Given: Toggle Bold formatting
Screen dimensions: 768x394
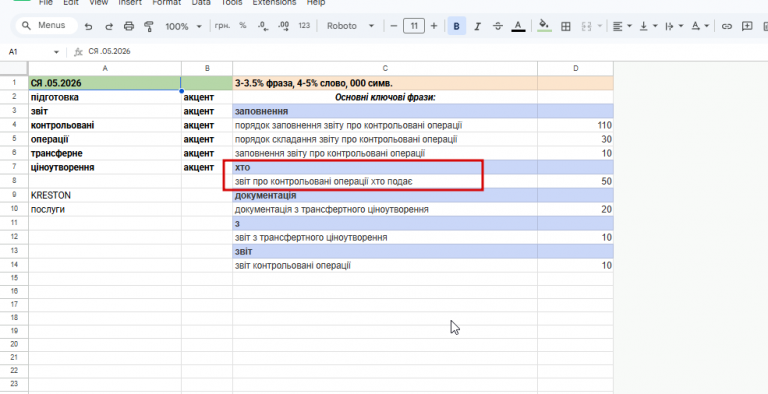Looking at the screenshot, I should tap(456, 26).
